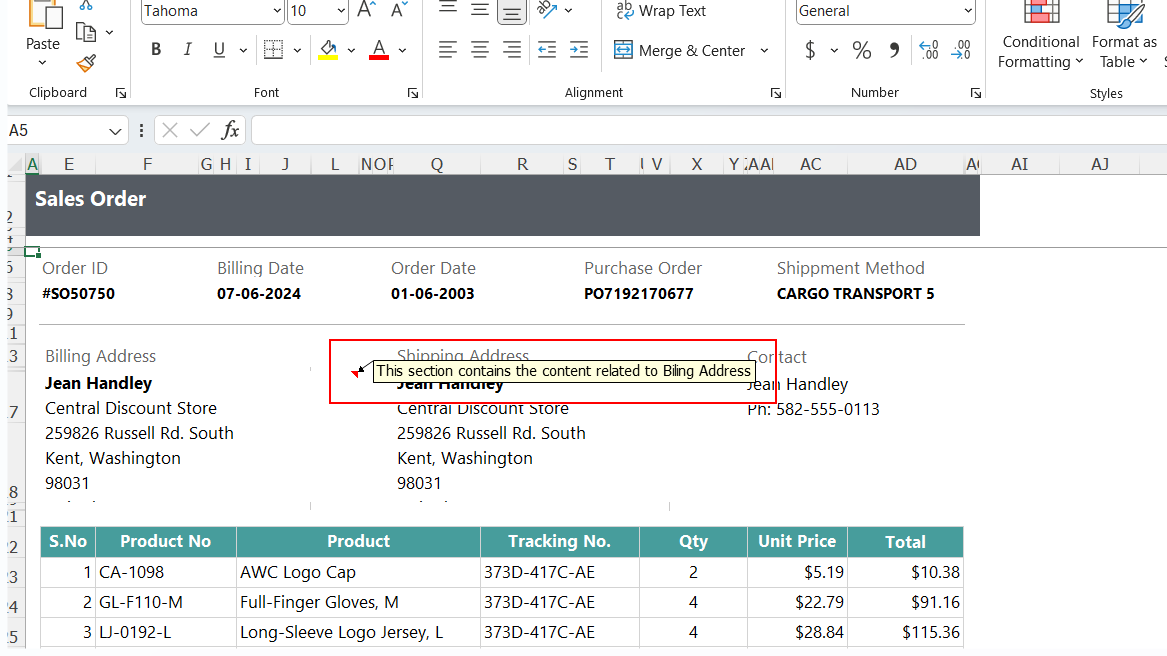Align text left
Viewport: 1167px width, 656px height.
coord(447,50)
